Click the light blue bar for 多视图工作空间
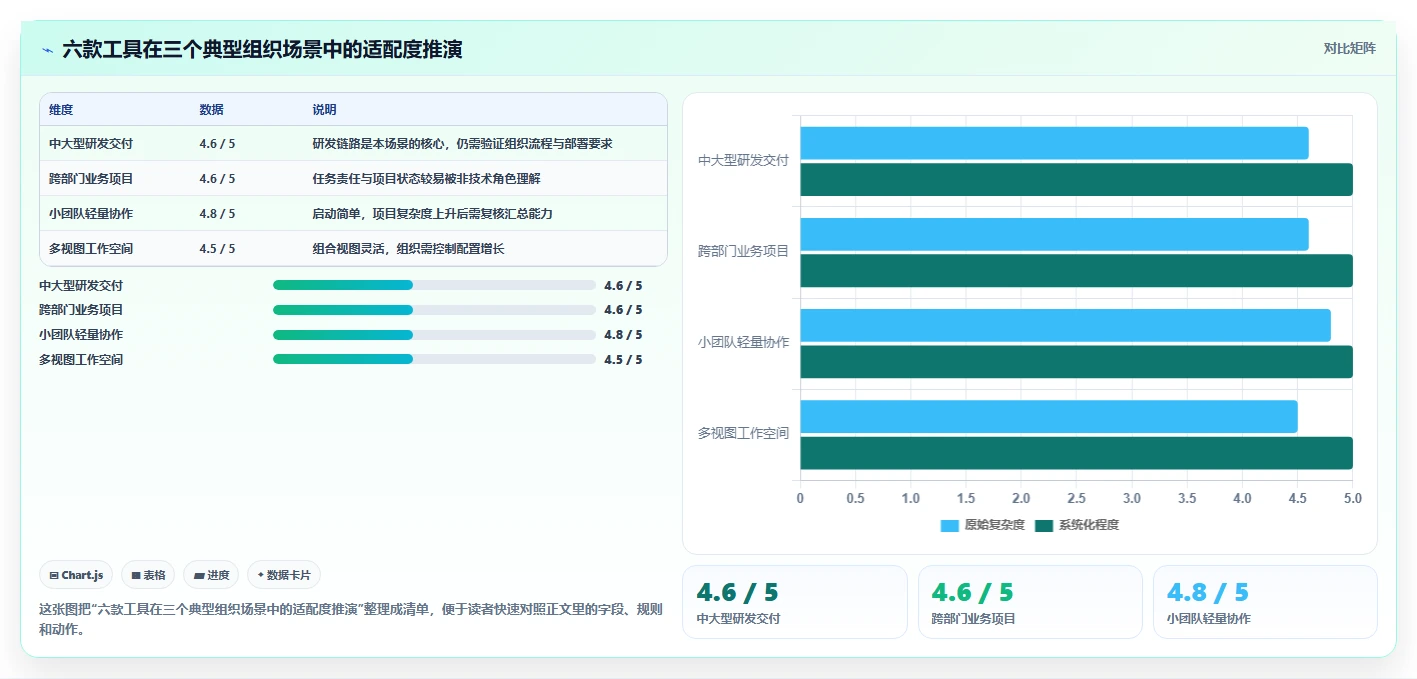The height and width of the screenshot is (679, 1417). [1049, 416]
